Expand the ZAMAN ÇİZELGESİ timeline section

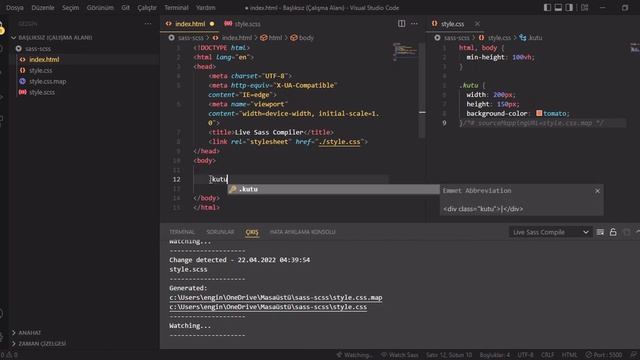coord(42,344)
